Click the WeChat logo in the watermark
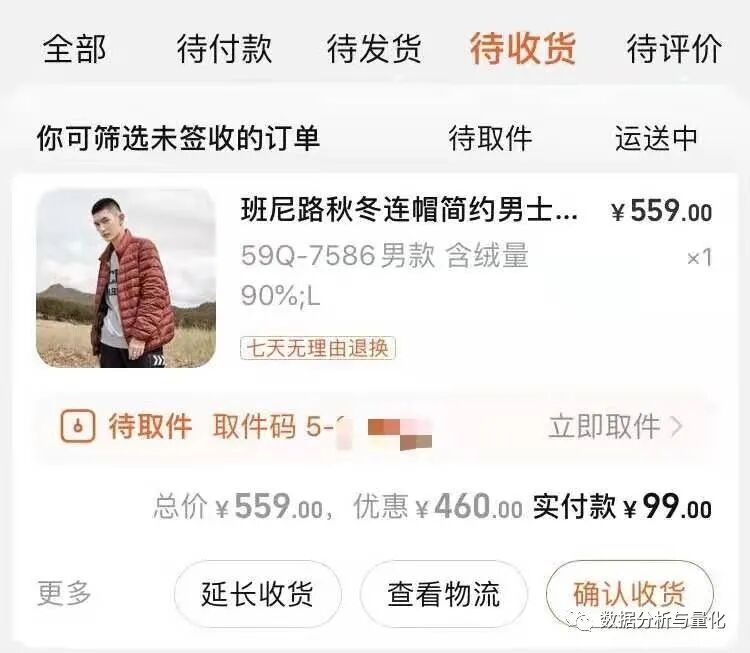750x653 pixels. coord(578,620)
